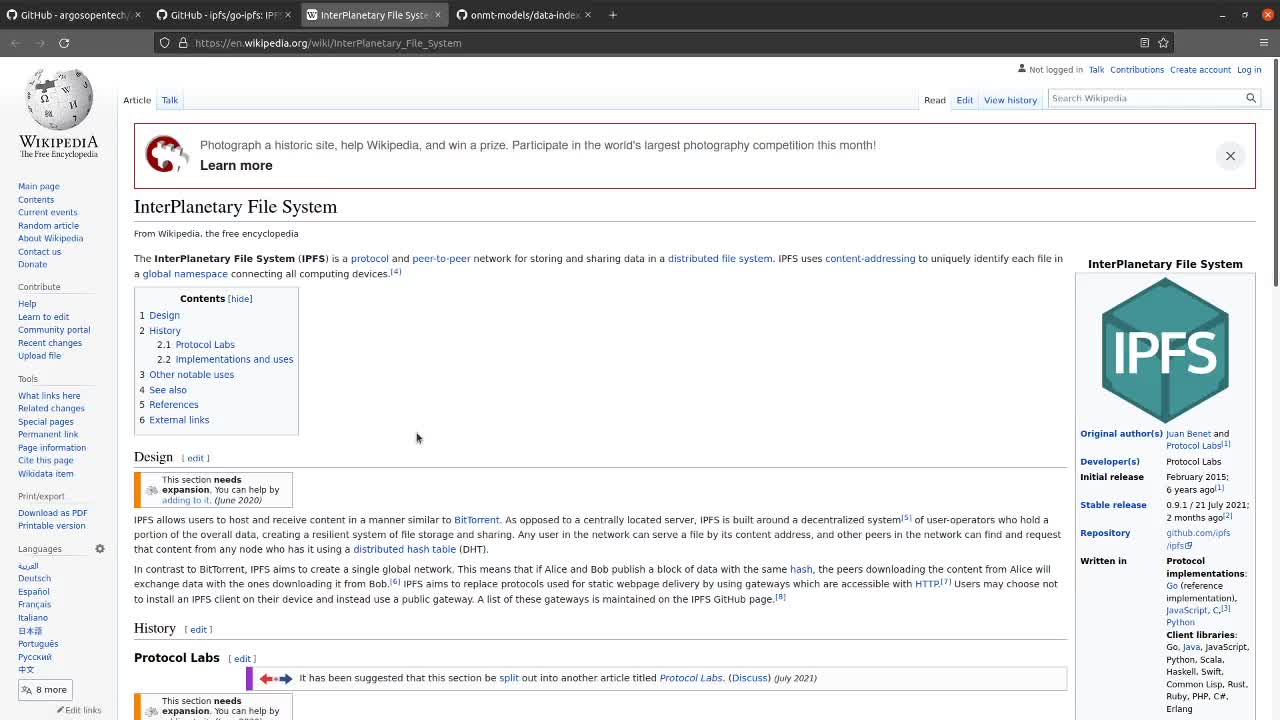Select the Article tab
Image resolution: width=1280 pixels, height=720 pixels.
(137, 100)
